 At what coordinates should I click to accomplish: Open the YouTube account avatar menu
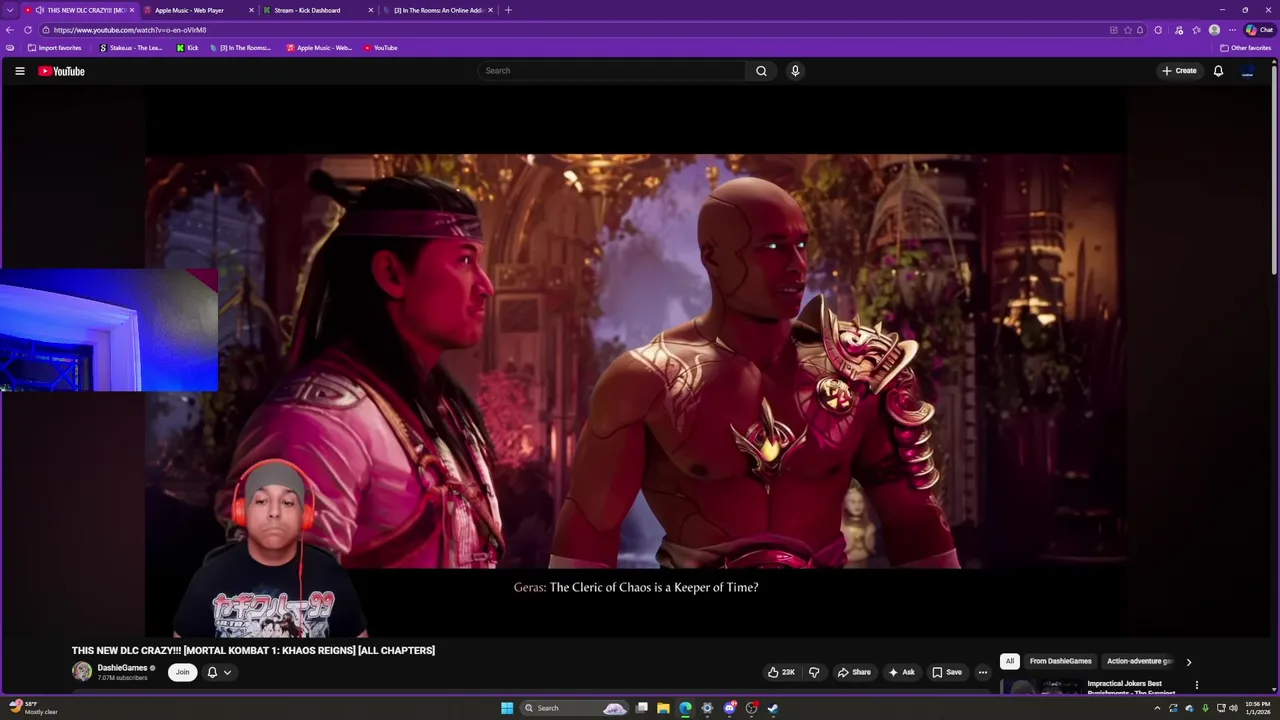(1247, 71)
